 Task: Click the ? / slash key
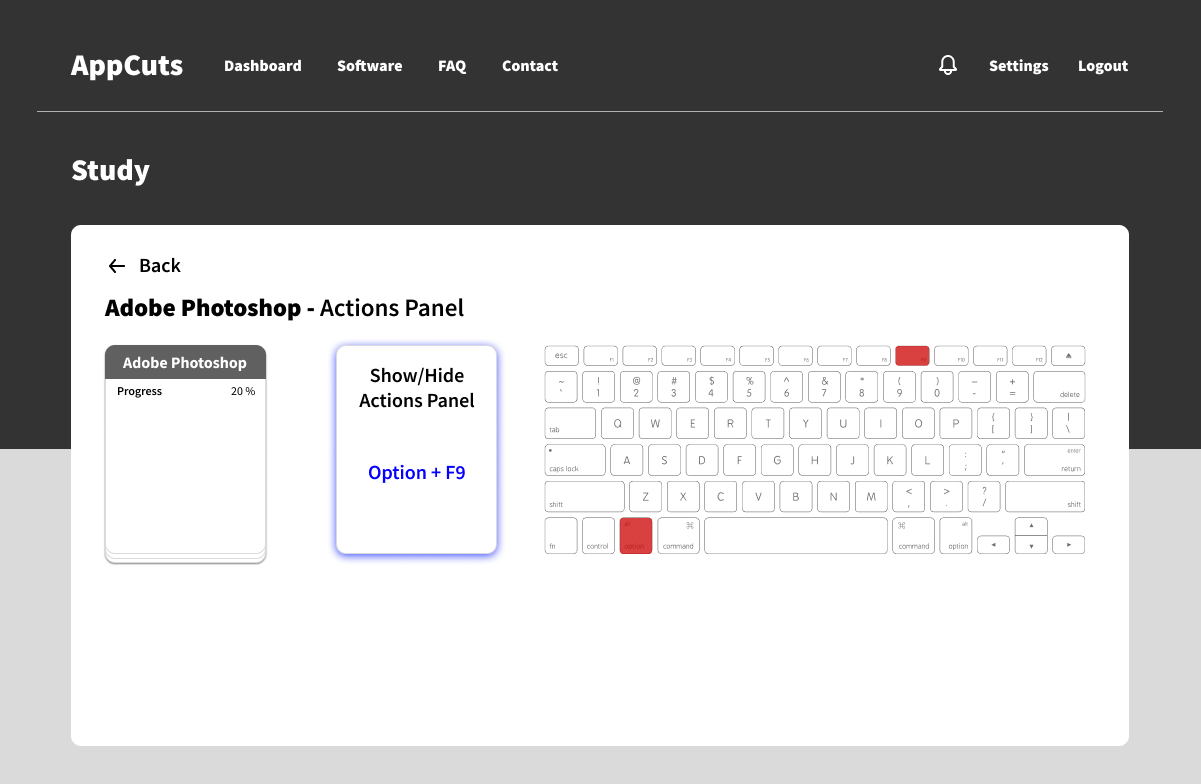(x=984, y=497)
